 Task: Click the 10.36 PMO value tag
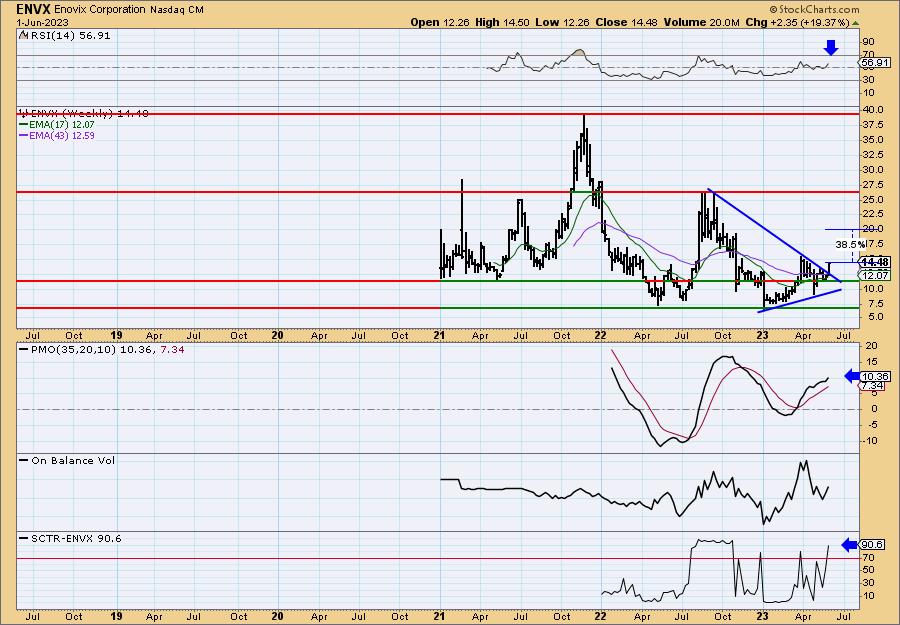[x=876, y=376]
